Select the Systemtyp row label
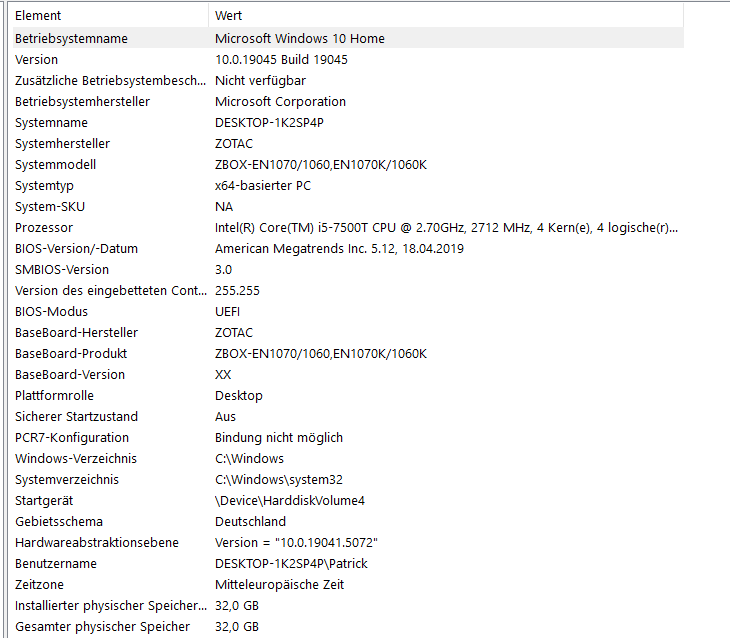The width and height of the screenshot is (730, 638). pyautogui.click(x=44, y=185)
